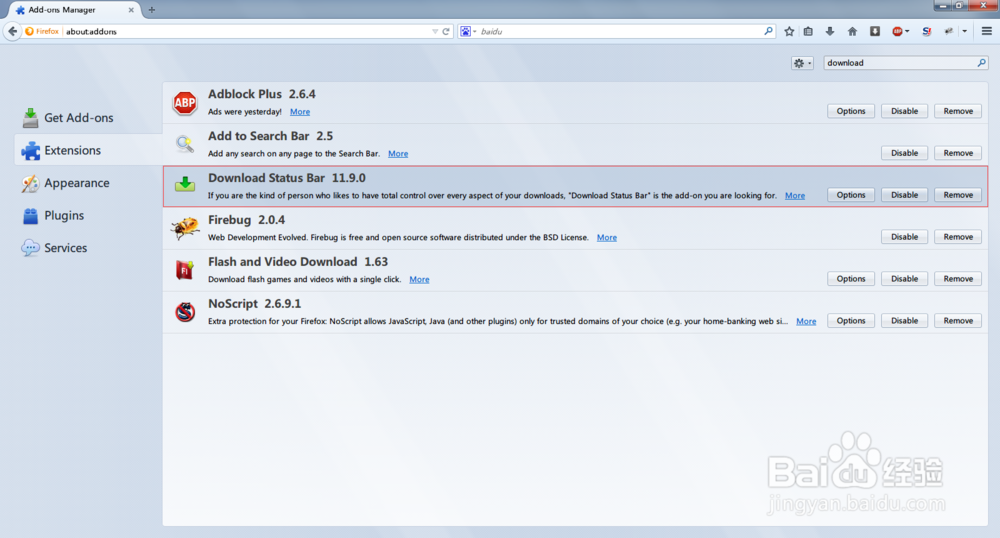1000x538 pixels.
Task: Disable NoScript extension
Action: pyautogui.click(x=904, y=321)
